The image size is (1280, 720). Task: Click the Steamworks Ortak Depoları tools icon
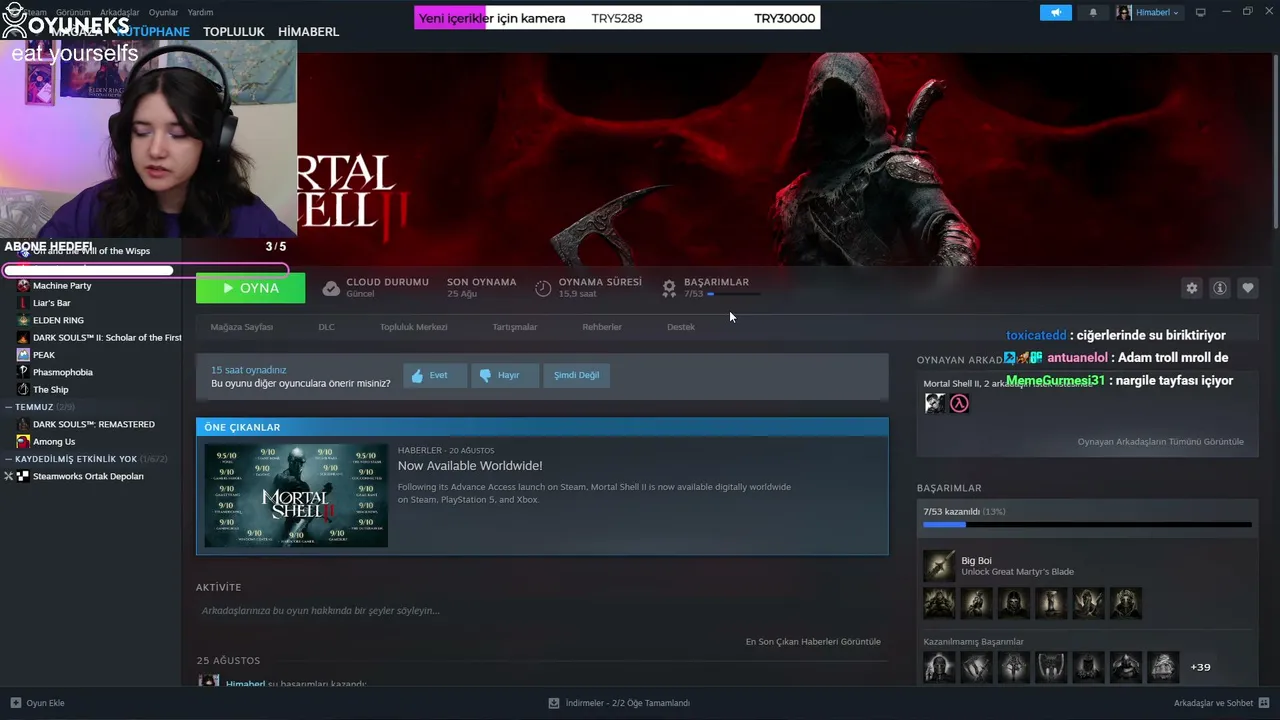pyautogui.click(x=9, y=476)
